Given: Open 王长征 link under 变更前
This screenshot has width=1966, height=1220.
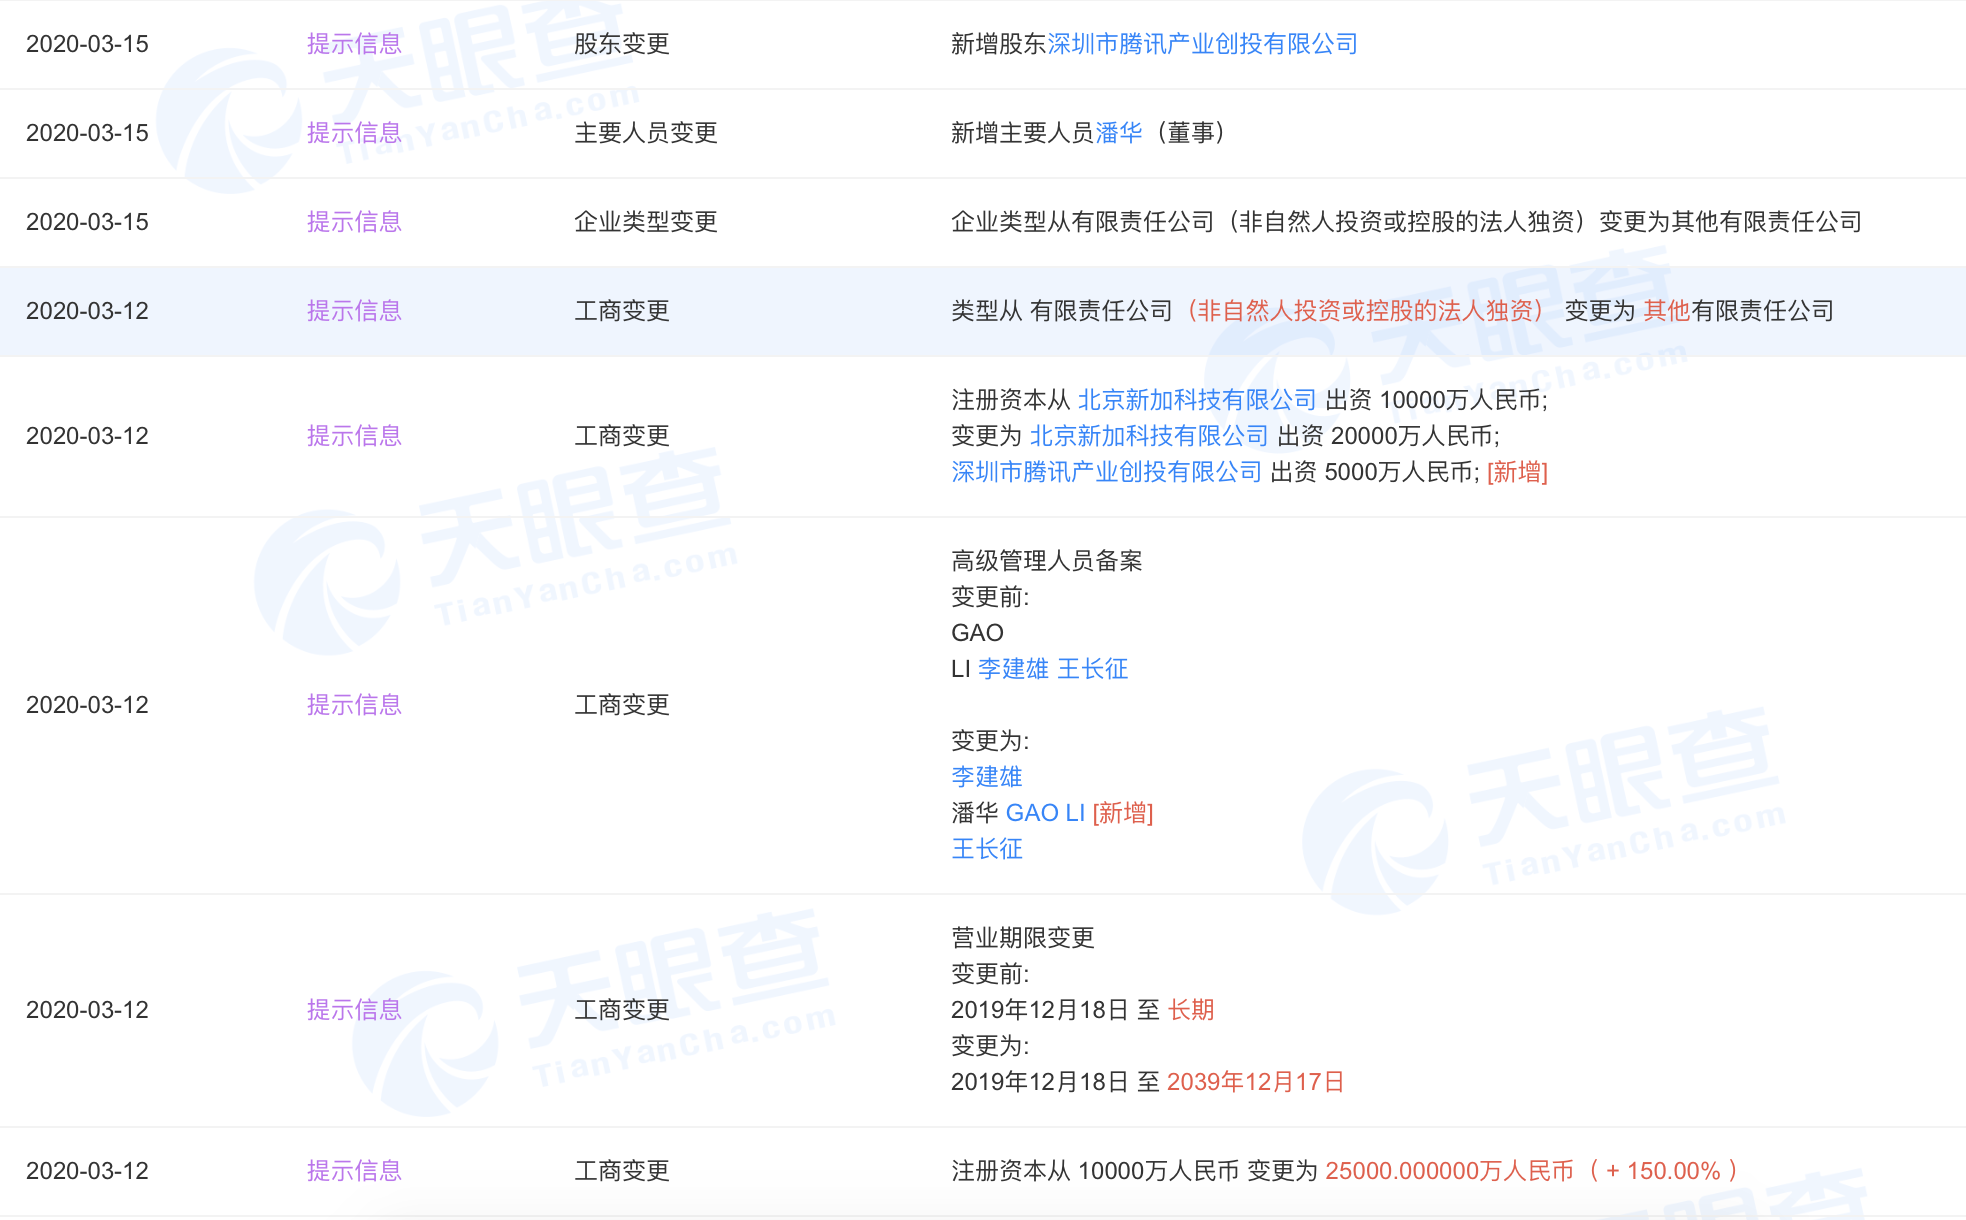Looking at the screenshot, I should click(x=1093, y=669).
